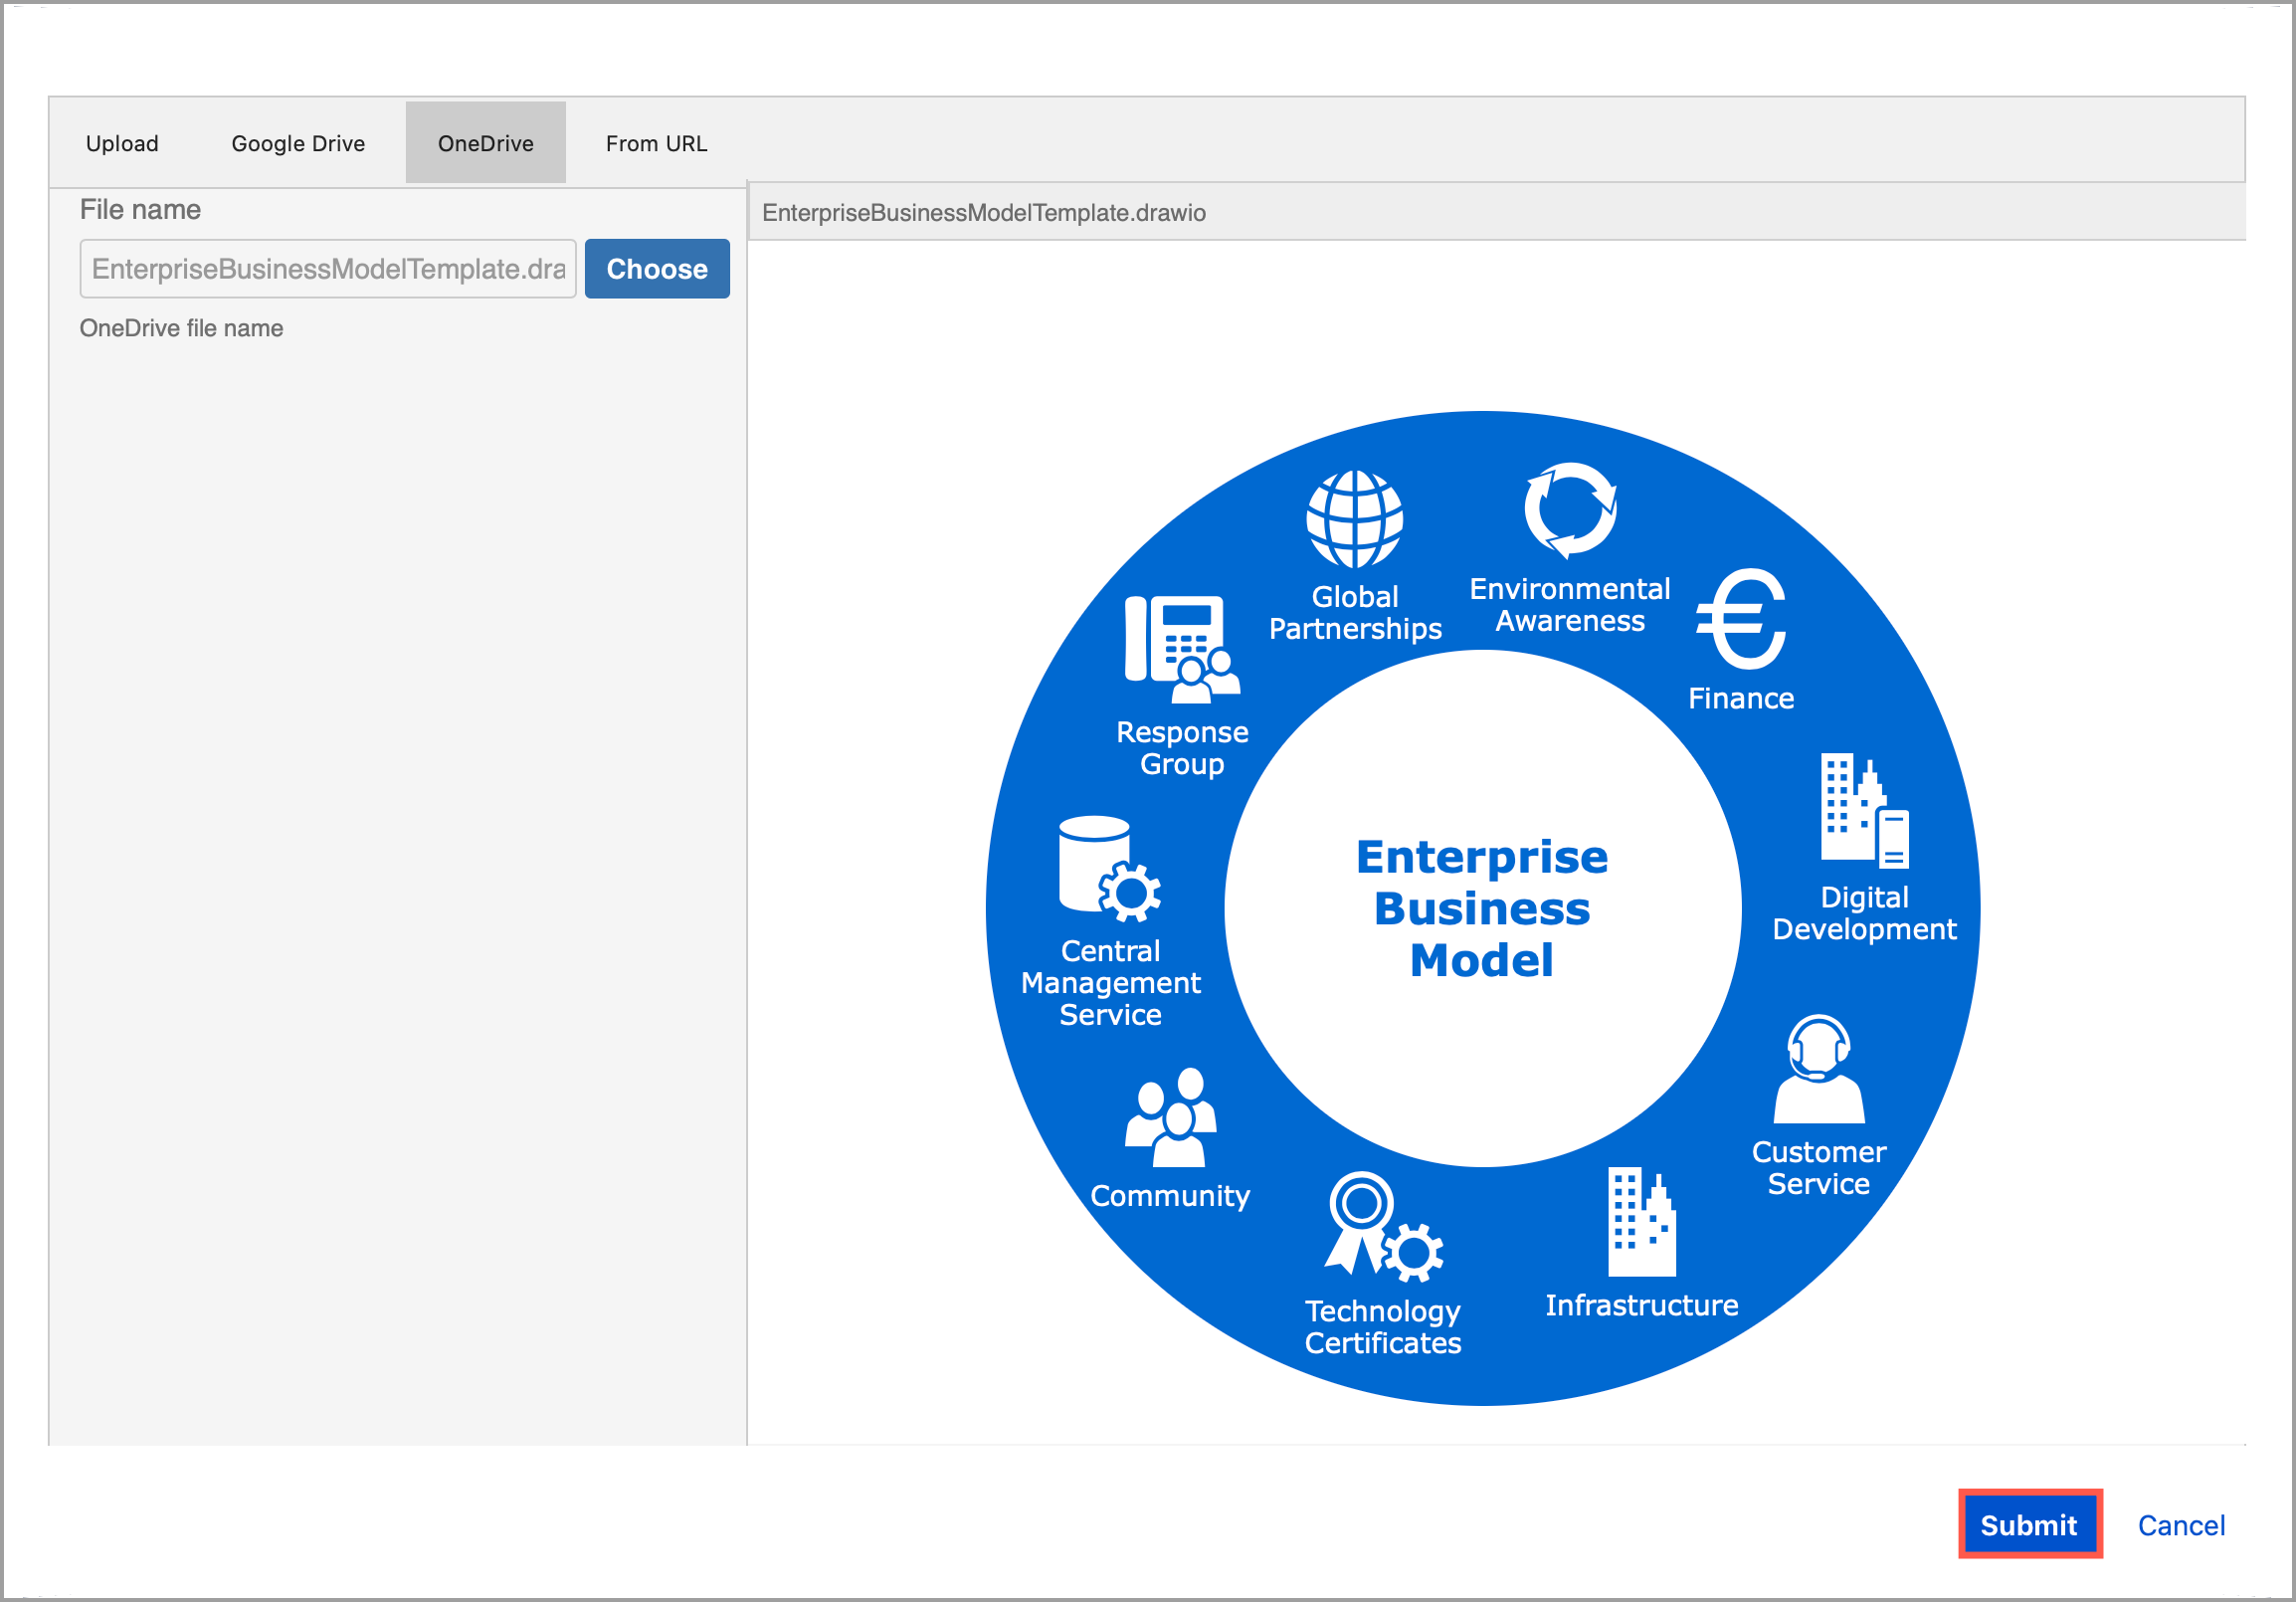Switch to the From URL tab
Viewport: 2296px width, 1602px height.
click(656, 142)
